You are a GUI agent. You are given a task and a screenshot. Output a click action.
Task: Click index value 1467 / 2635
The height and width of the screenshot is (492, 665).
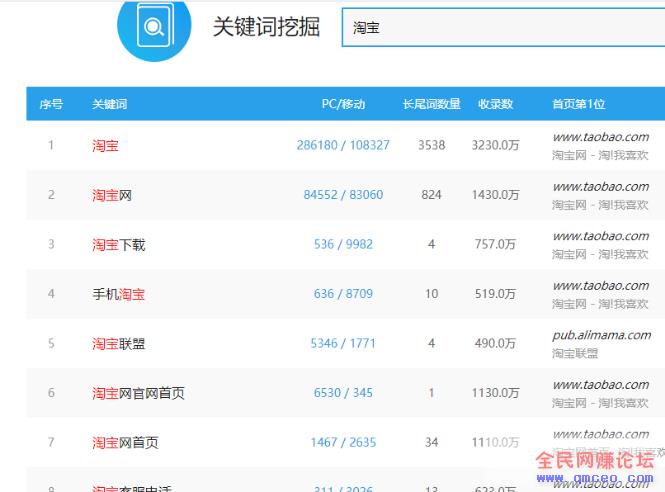[x=343, y=442]
